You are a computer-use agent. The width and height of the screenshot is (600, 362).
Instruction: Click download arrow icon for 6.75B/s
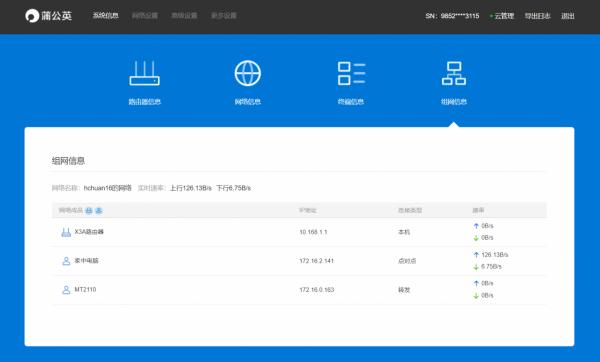point(476,267)
